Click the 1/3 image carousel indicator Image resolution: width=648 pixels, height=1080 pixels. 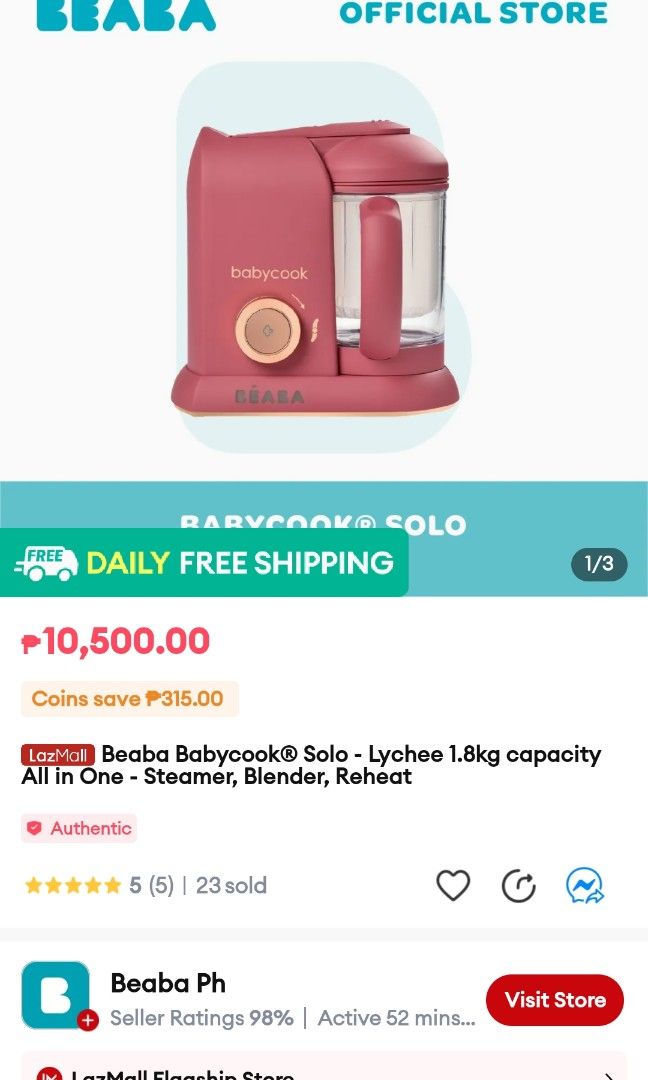tap(597, 565)
